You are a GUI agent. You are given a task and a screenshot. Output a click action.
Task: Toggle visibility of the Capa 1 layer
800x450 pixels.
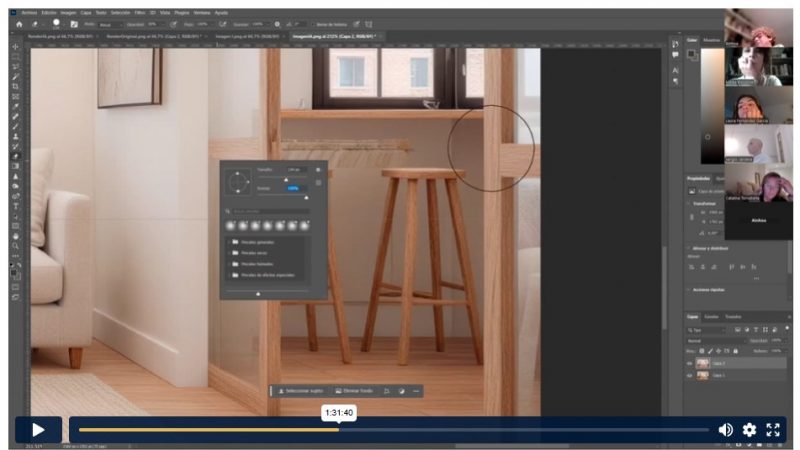click(x=690, y=375)
